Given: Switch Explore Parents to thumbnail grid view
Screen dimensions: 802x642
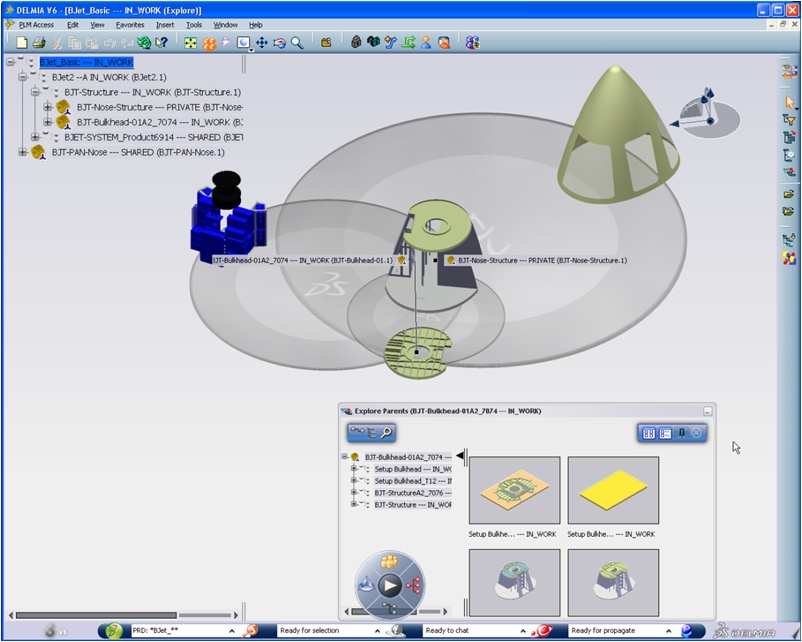Looking at the screenshot, I should pos(649,433).
